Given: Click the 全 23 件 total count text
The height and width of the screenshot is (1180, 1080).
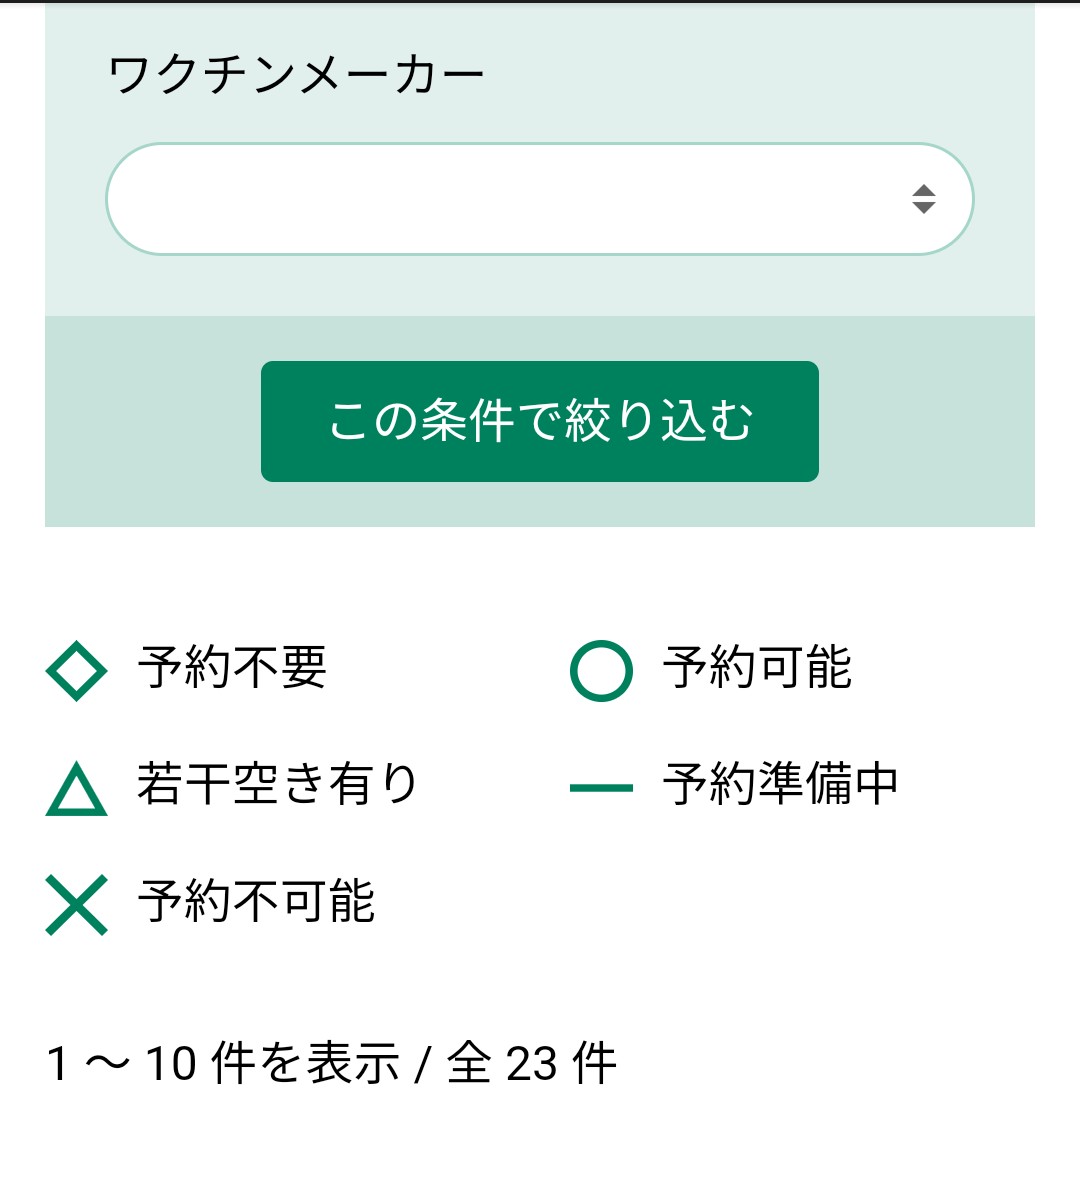Looking at the screenshot, I should 532,1063.
